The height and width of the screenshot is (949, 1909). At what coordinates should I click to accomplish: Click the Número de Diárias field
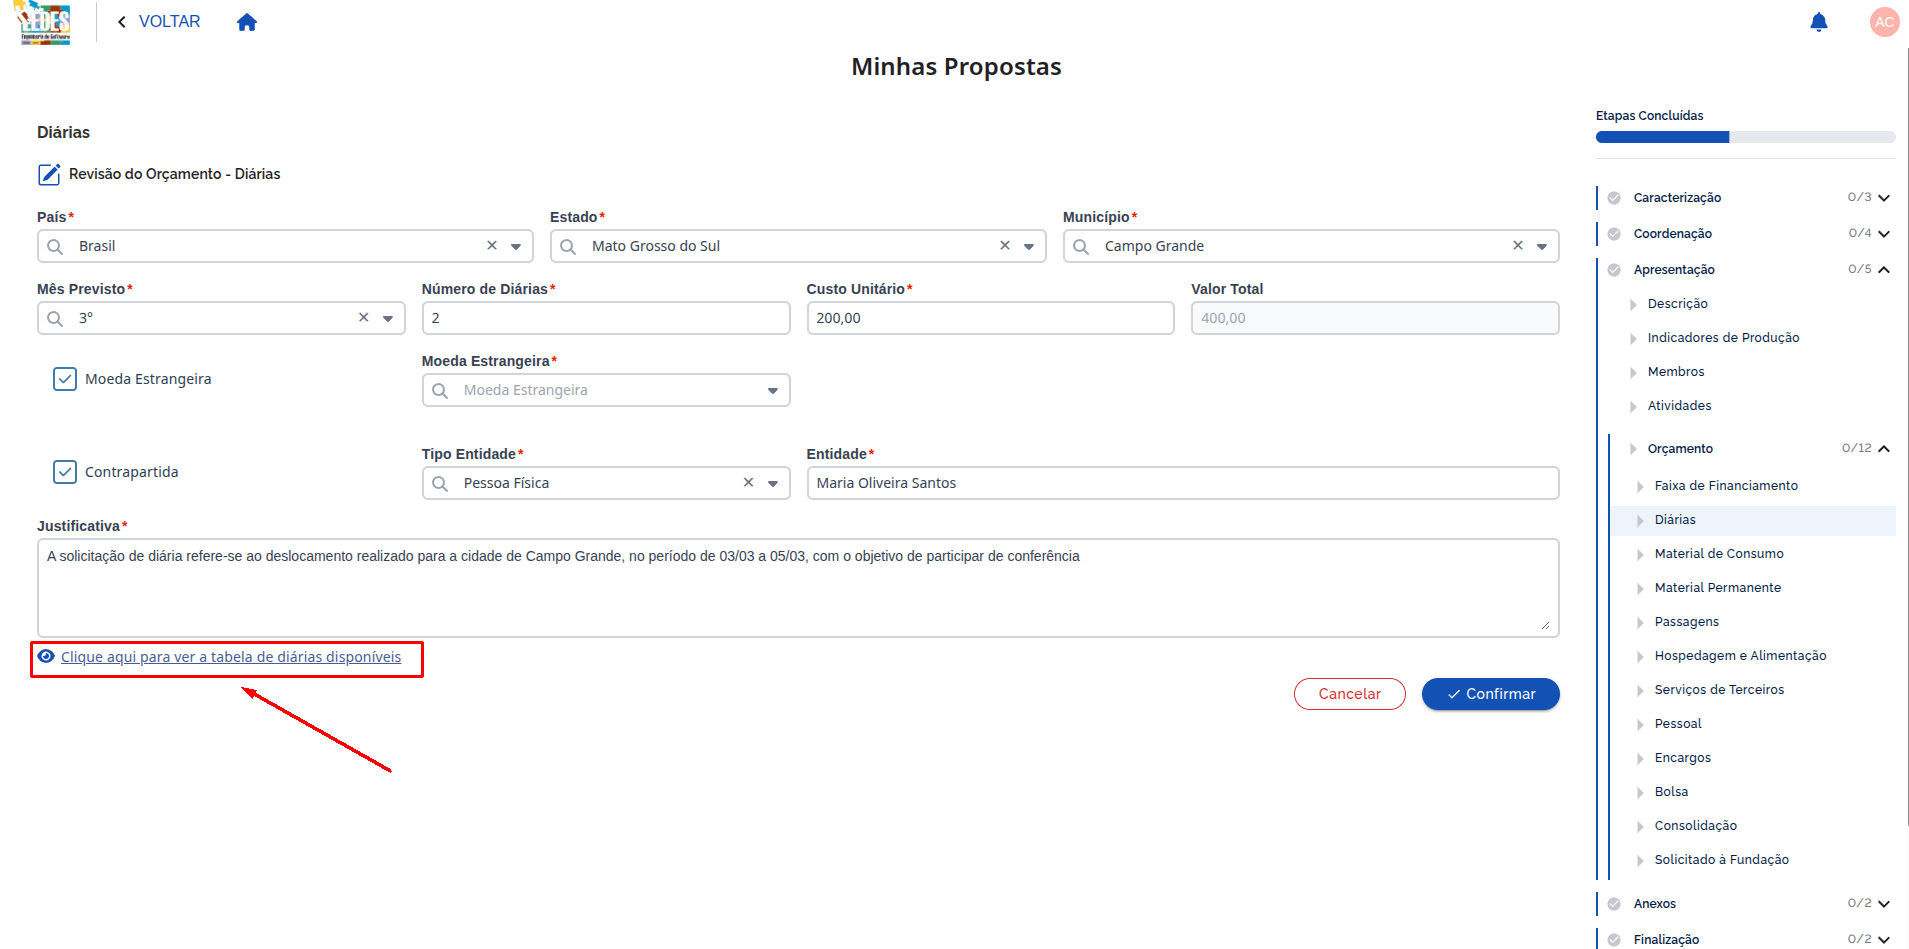pos(606,318)
